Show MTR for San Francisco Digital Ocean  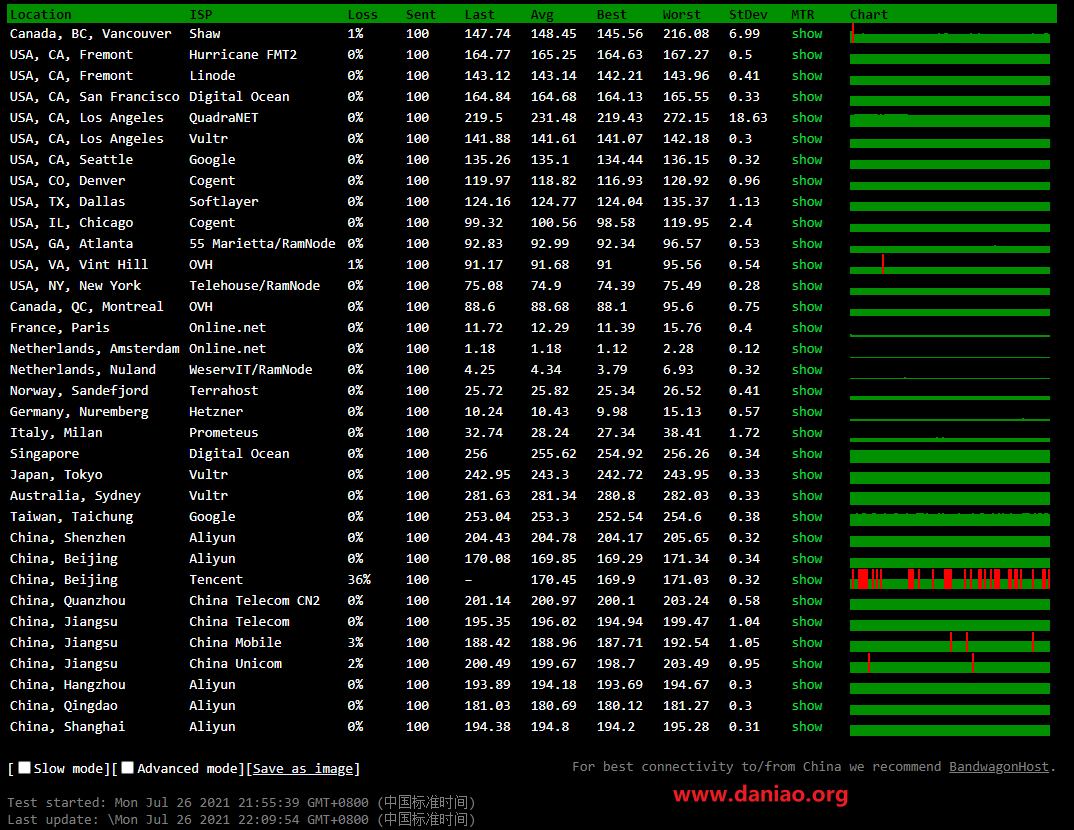coord(807,97)
